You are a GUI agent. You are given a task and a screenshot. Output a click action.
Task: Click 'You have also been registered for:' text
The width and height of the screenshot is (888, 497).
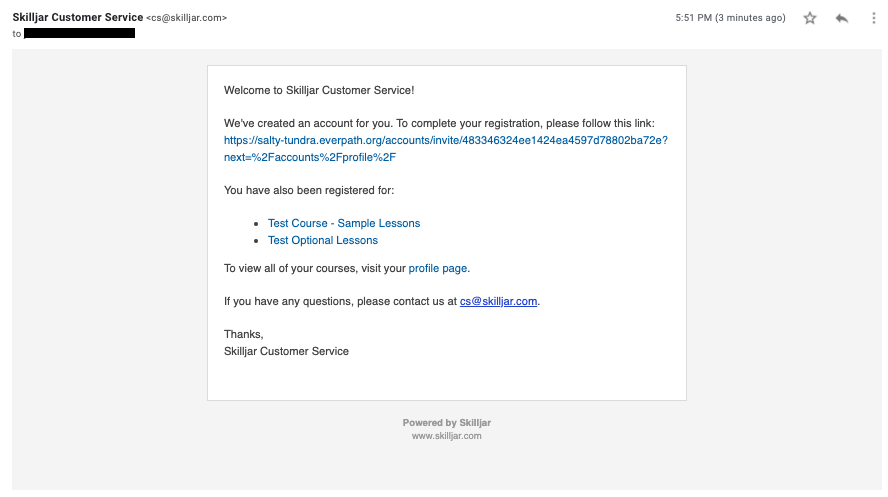click(x=309, y=190)
